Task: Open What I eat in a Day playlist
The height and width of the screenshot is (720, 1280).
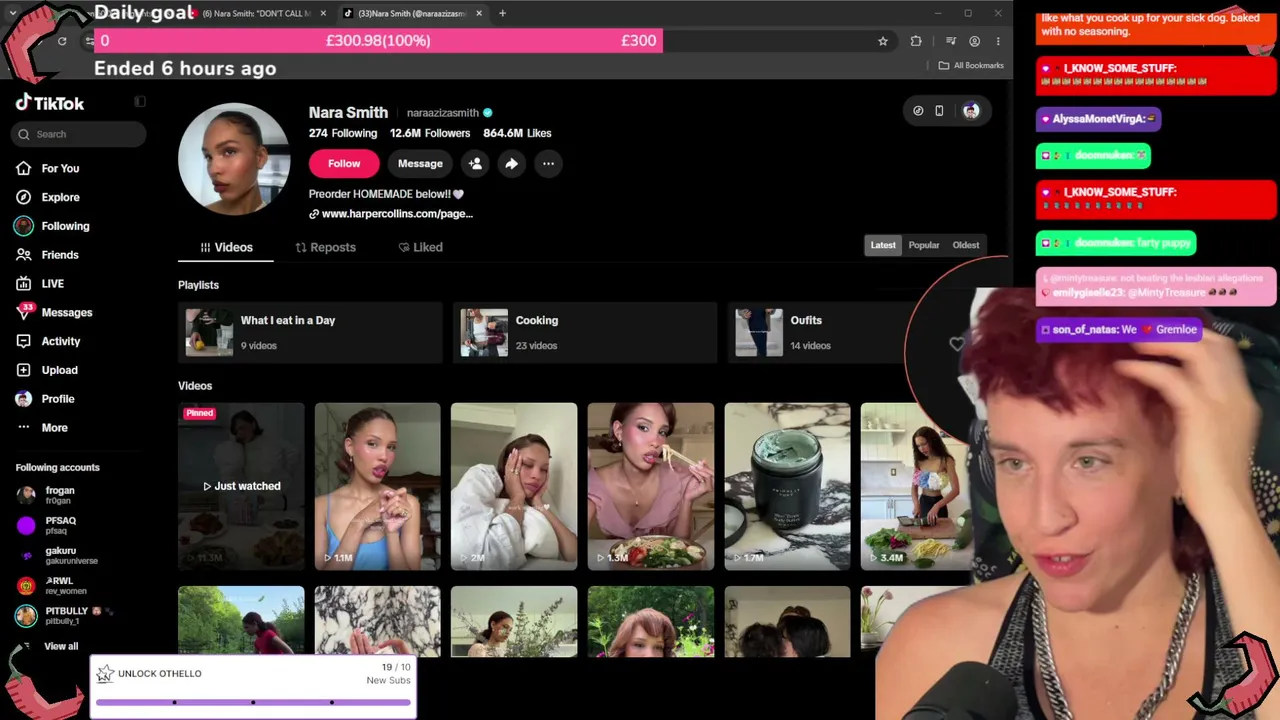Action: 310,332
